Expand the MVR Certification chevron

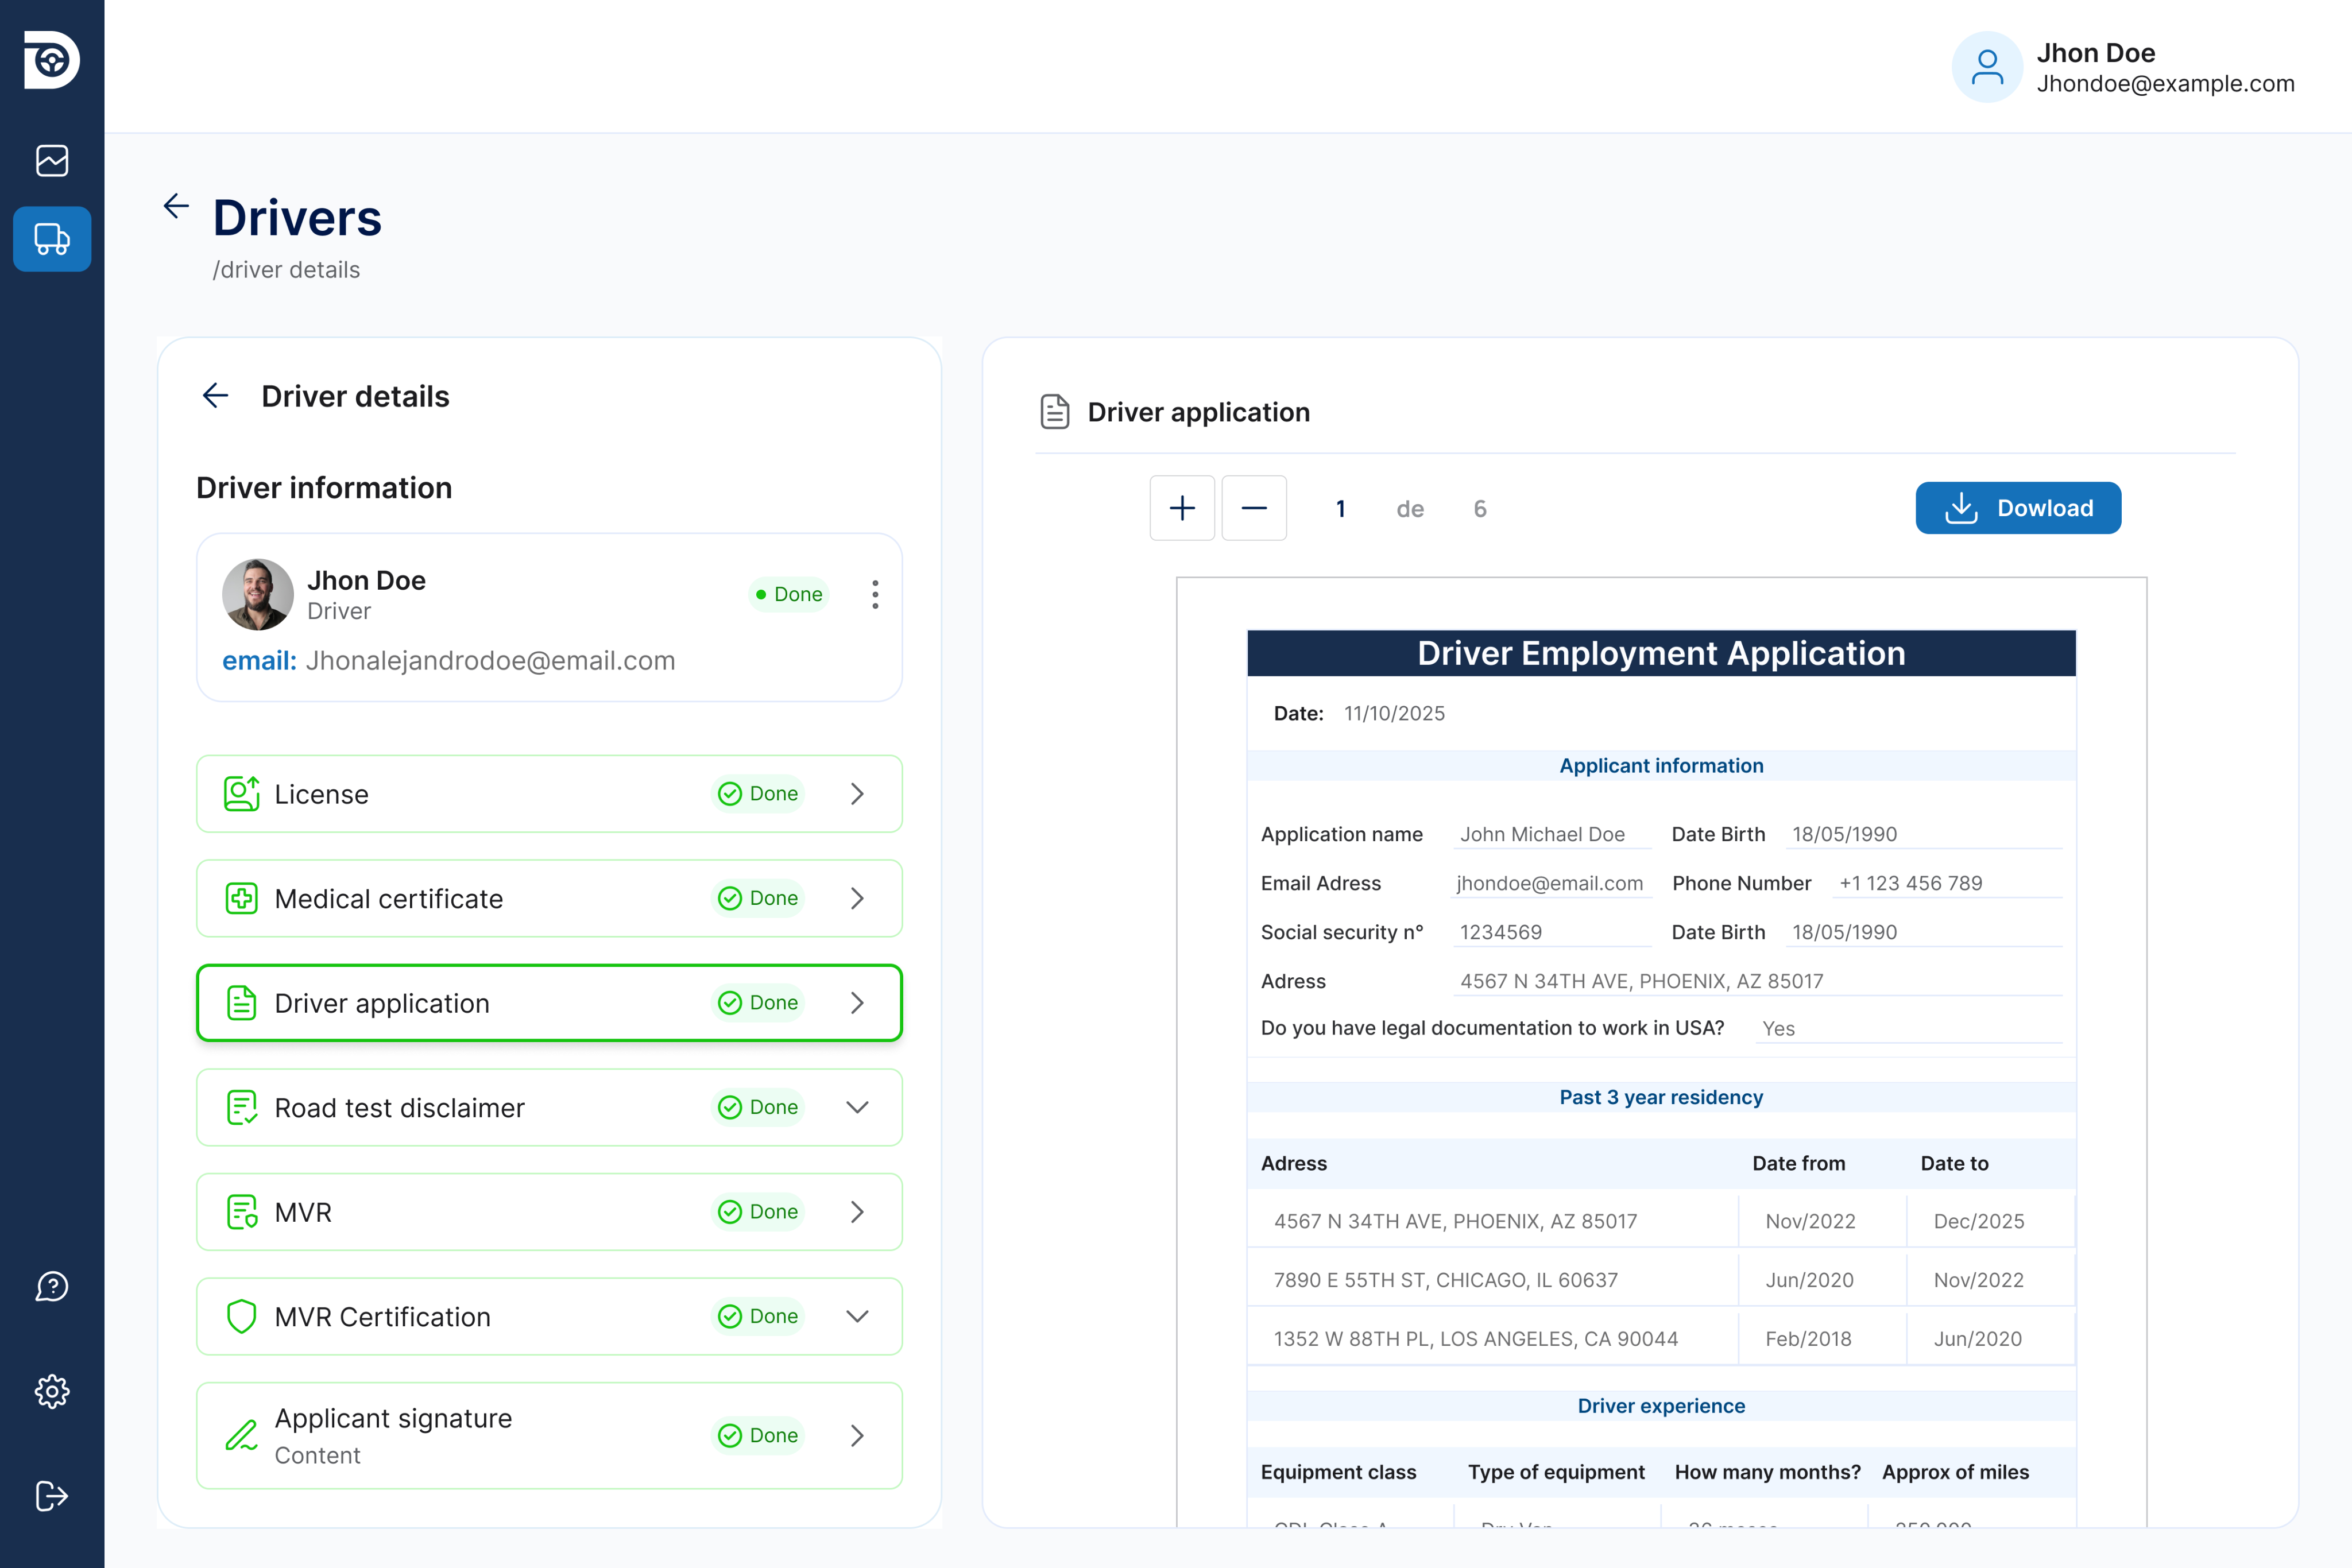coord(857,1316)
